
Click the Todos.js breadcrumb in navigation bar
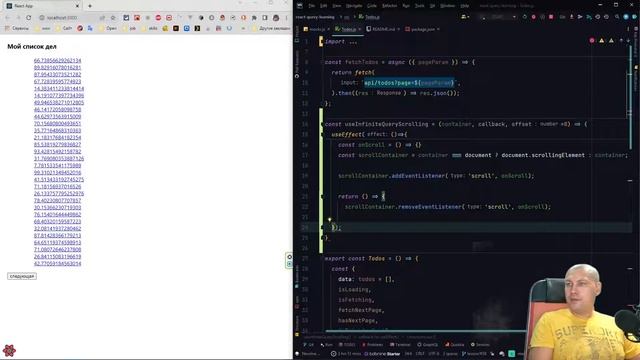tap(369, 17)
